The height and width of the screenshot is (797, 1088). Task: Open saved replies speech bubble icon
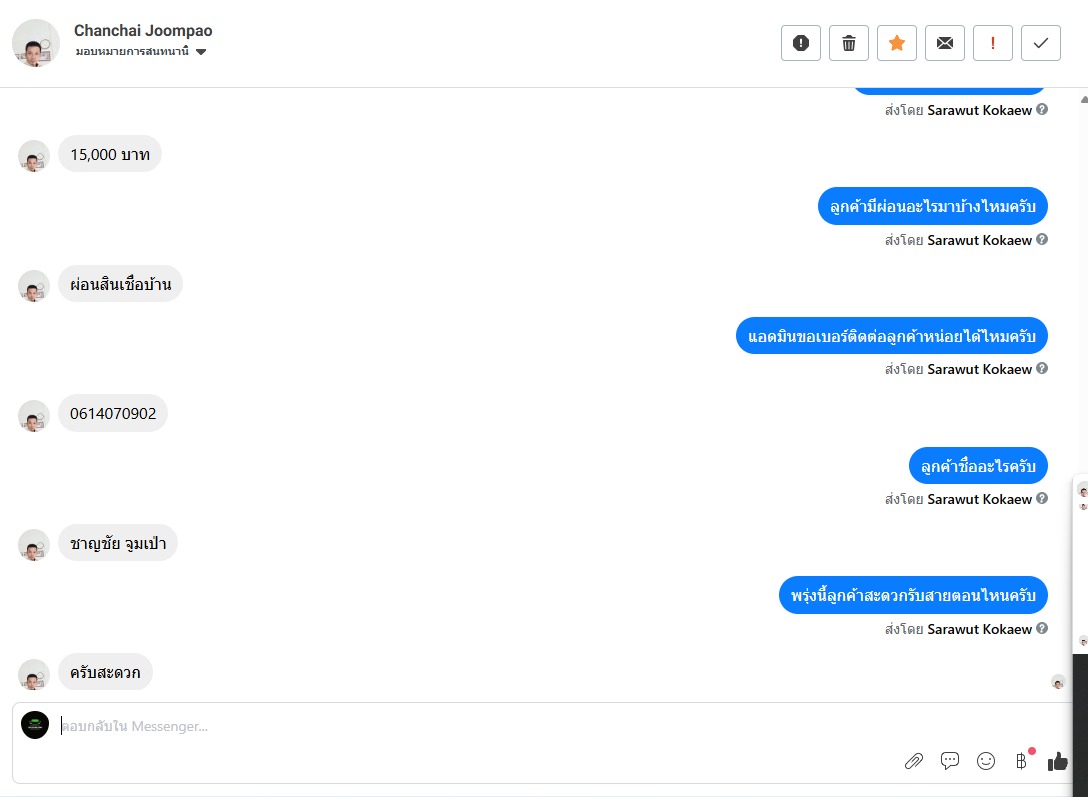[x=950, y=761]
